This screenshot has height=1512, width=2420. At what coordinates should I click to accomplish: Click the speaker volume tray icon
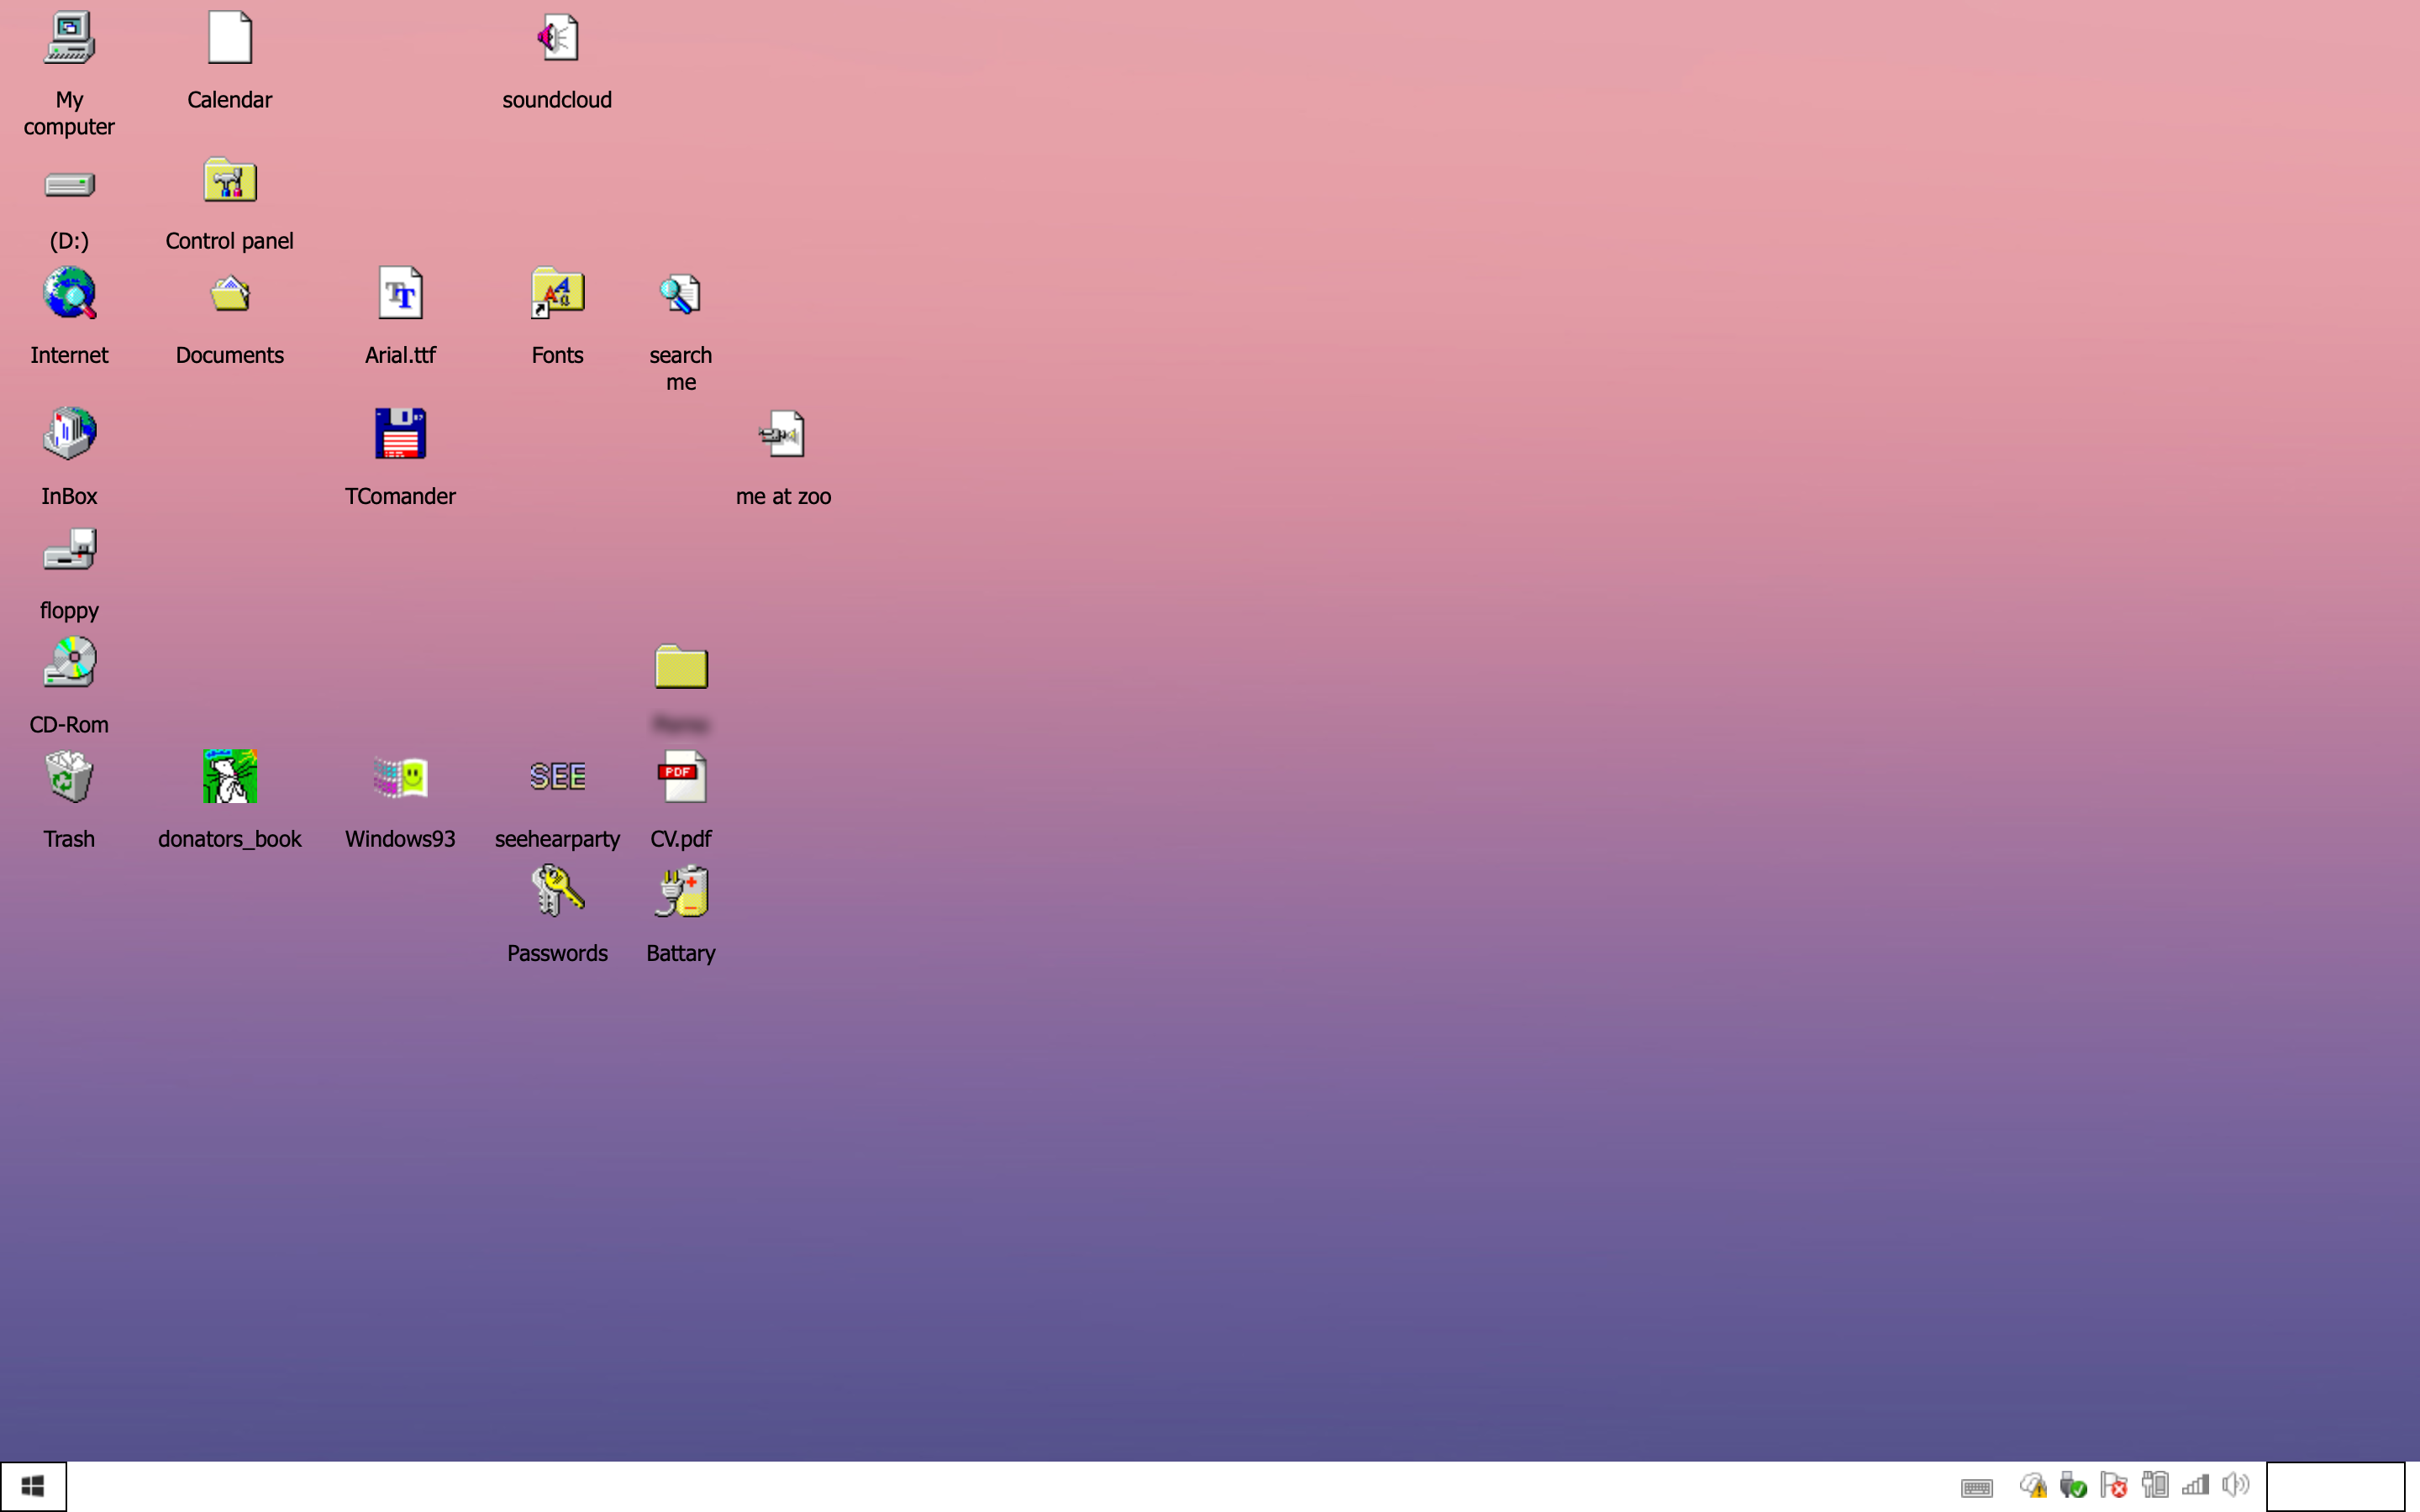[x=2235, y=1485]
